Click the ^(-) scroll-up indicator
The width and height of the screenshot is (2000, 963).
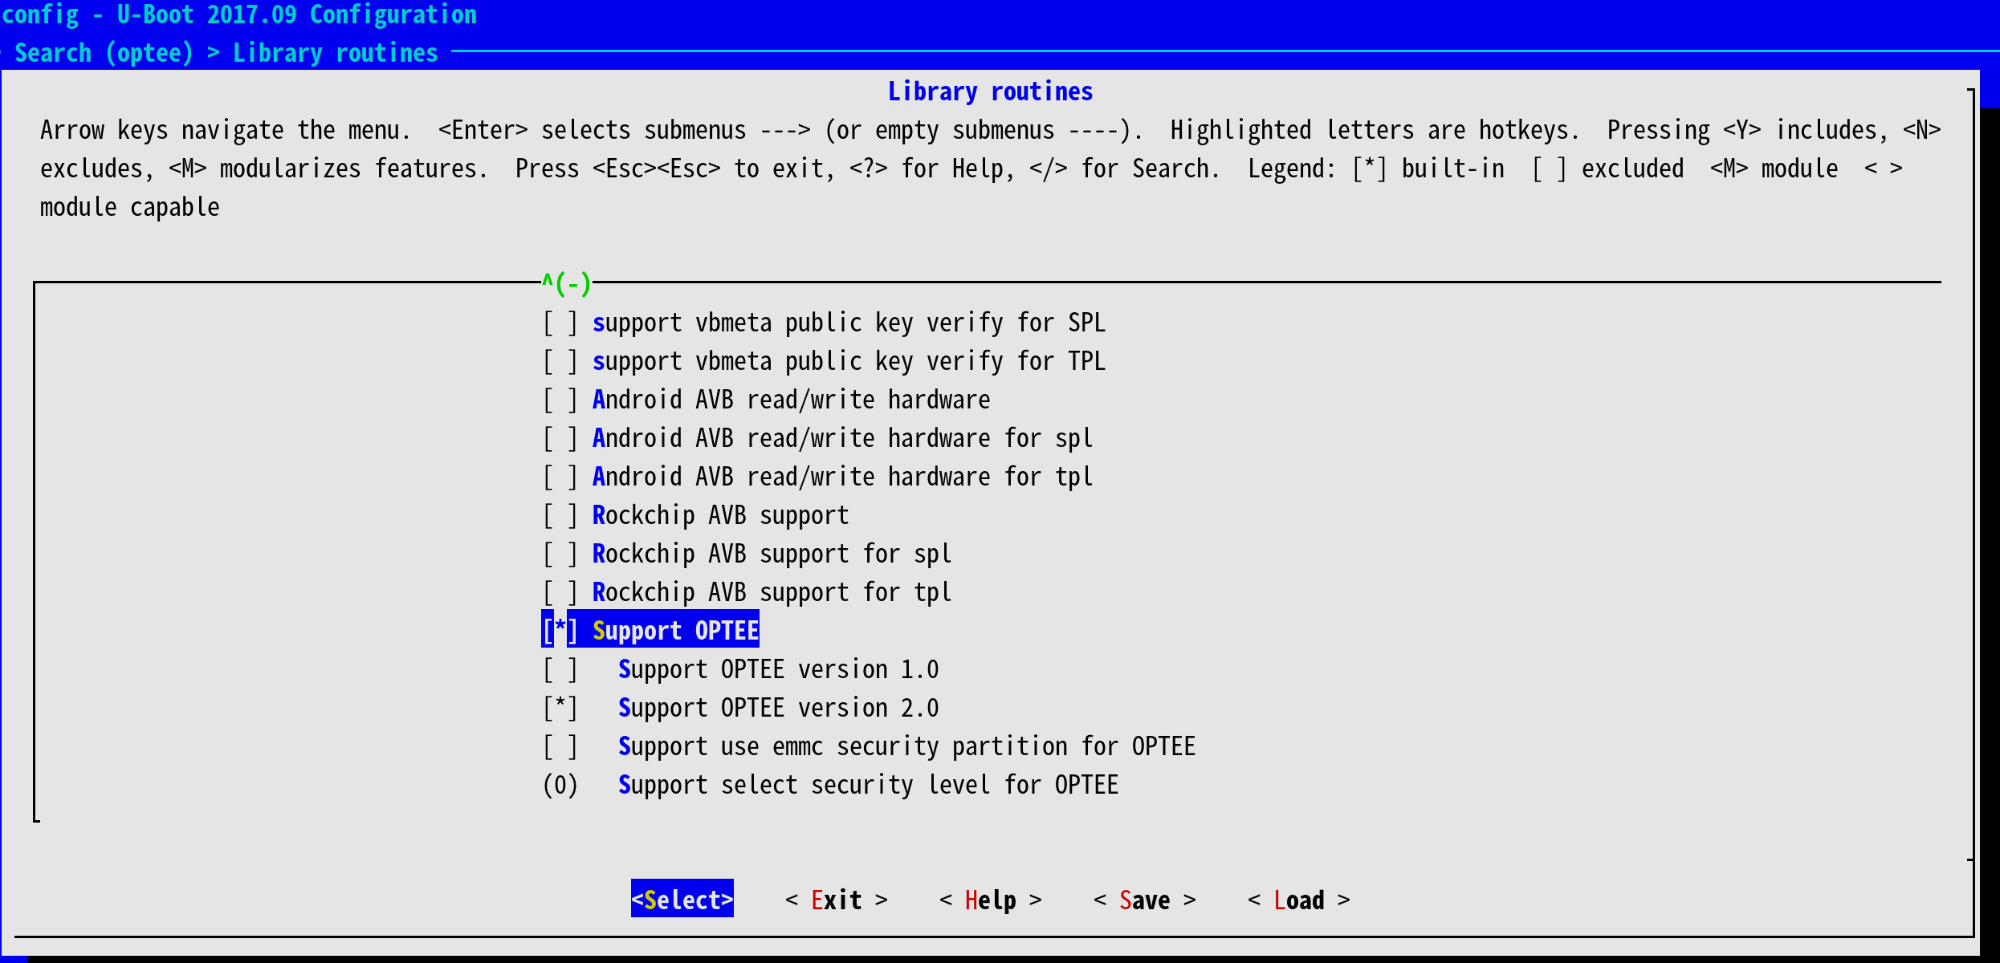click(x=566, y=284)
